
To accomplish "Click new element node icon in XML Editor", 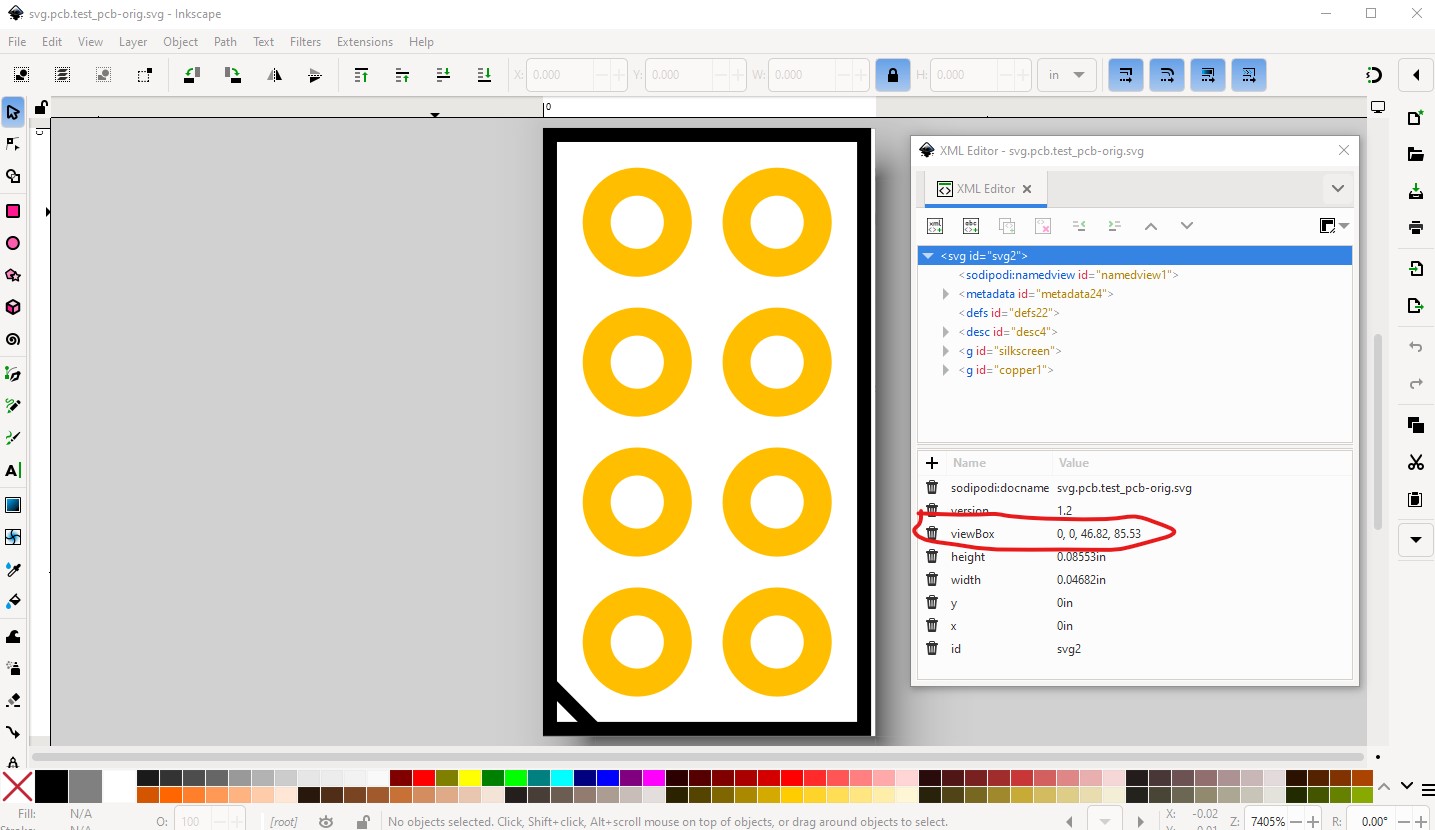I will (x=935, y=226).
